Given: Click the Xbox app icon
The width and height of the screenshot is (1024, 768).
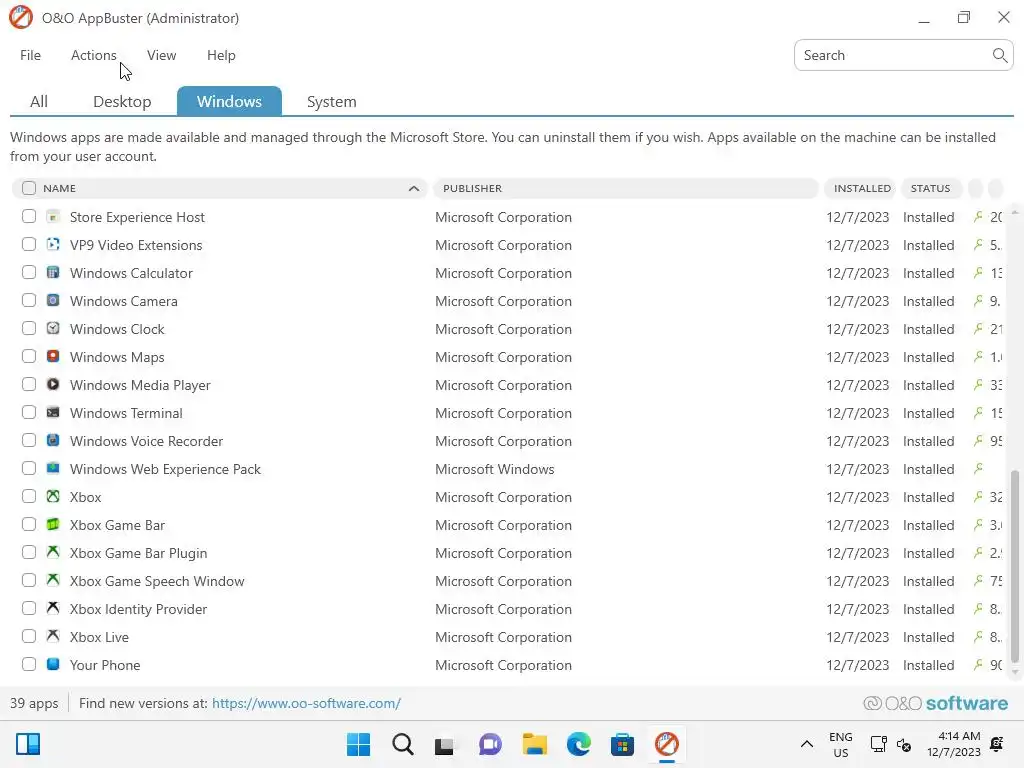Looking at the screenshot, I should [53, 497].
